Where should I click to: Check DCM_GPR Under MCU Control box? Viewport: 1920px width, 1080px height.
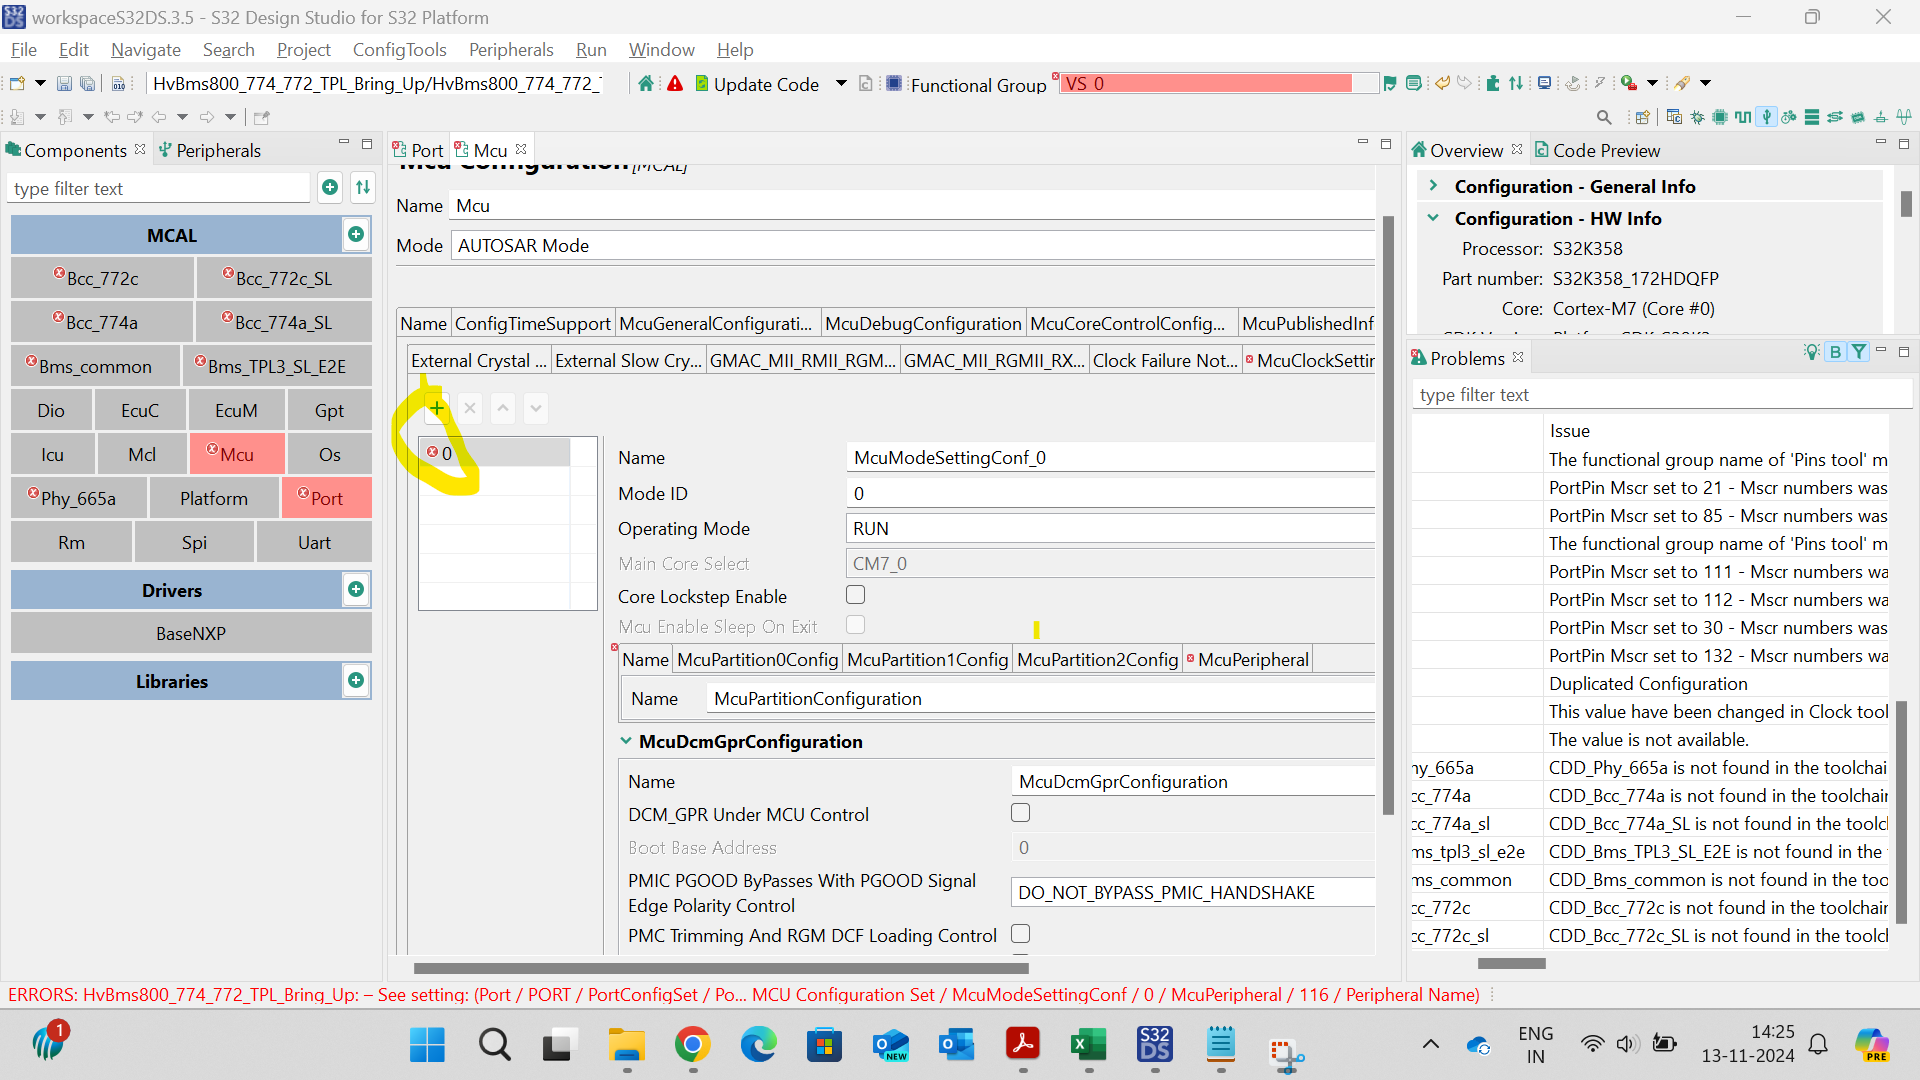click(1020, 813)
